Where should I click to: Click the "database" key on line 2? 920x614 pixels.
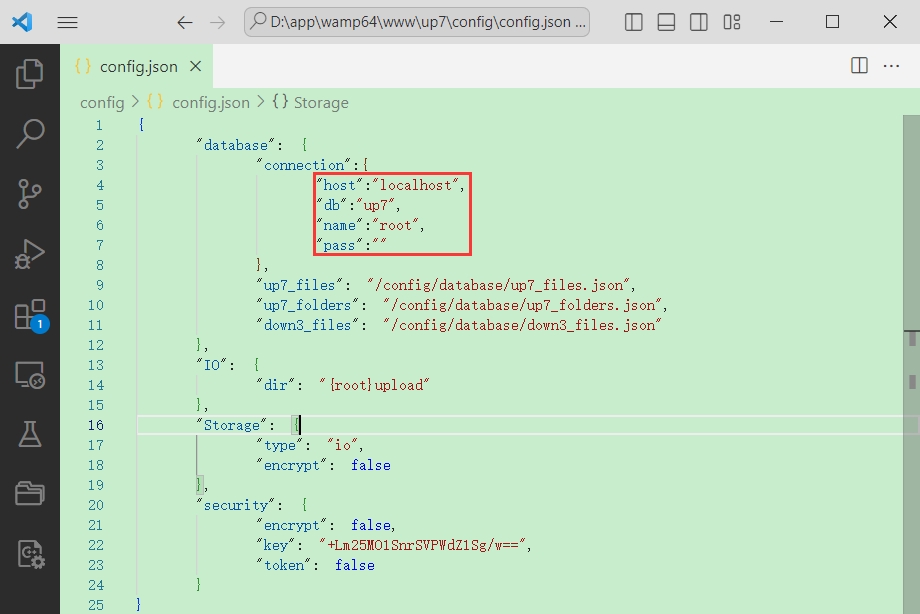click(x=235, y=145)
